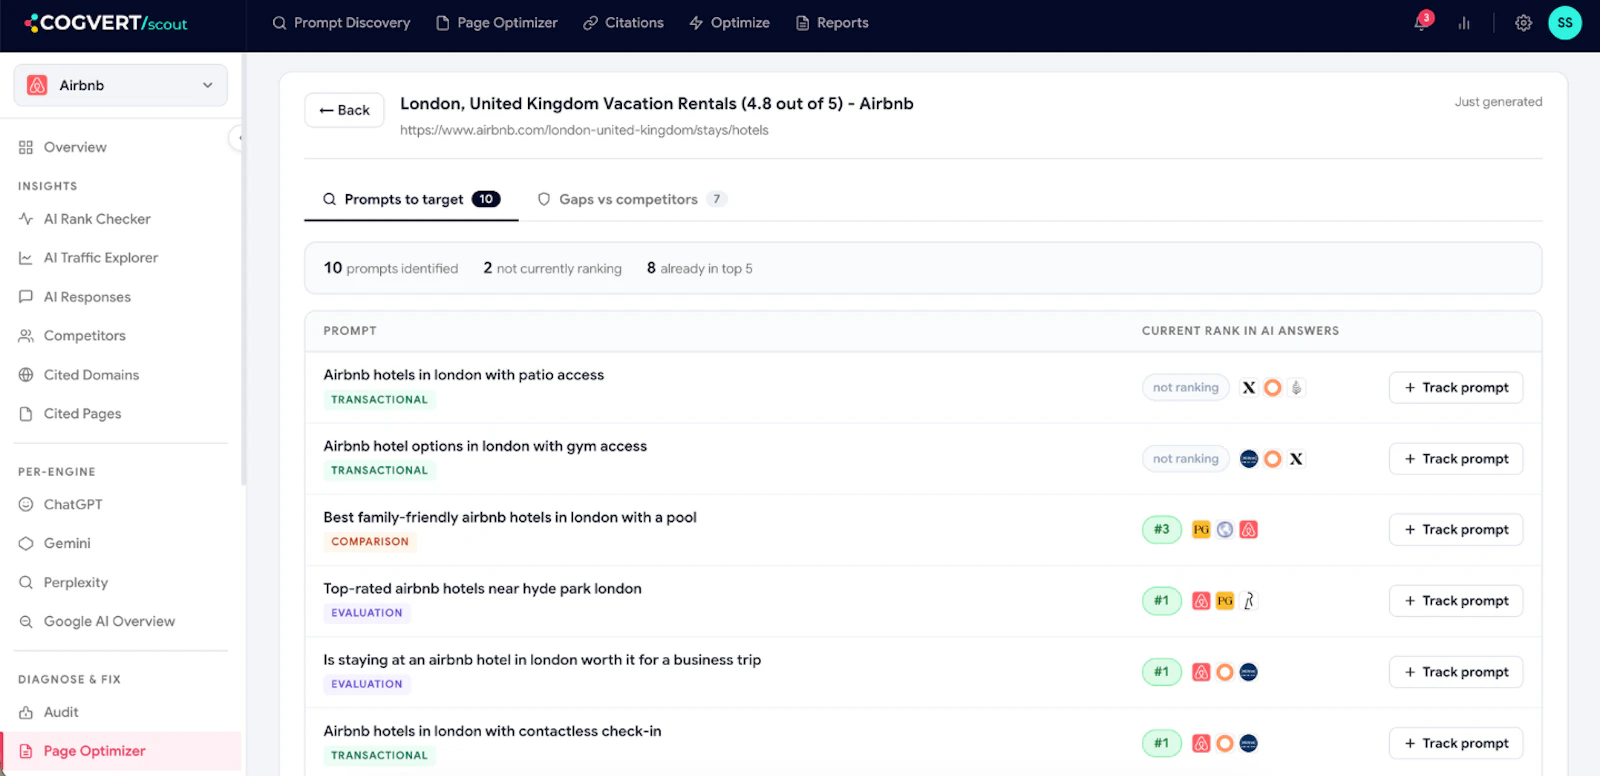Click #1 rank badge in hyde park row

1162,601
